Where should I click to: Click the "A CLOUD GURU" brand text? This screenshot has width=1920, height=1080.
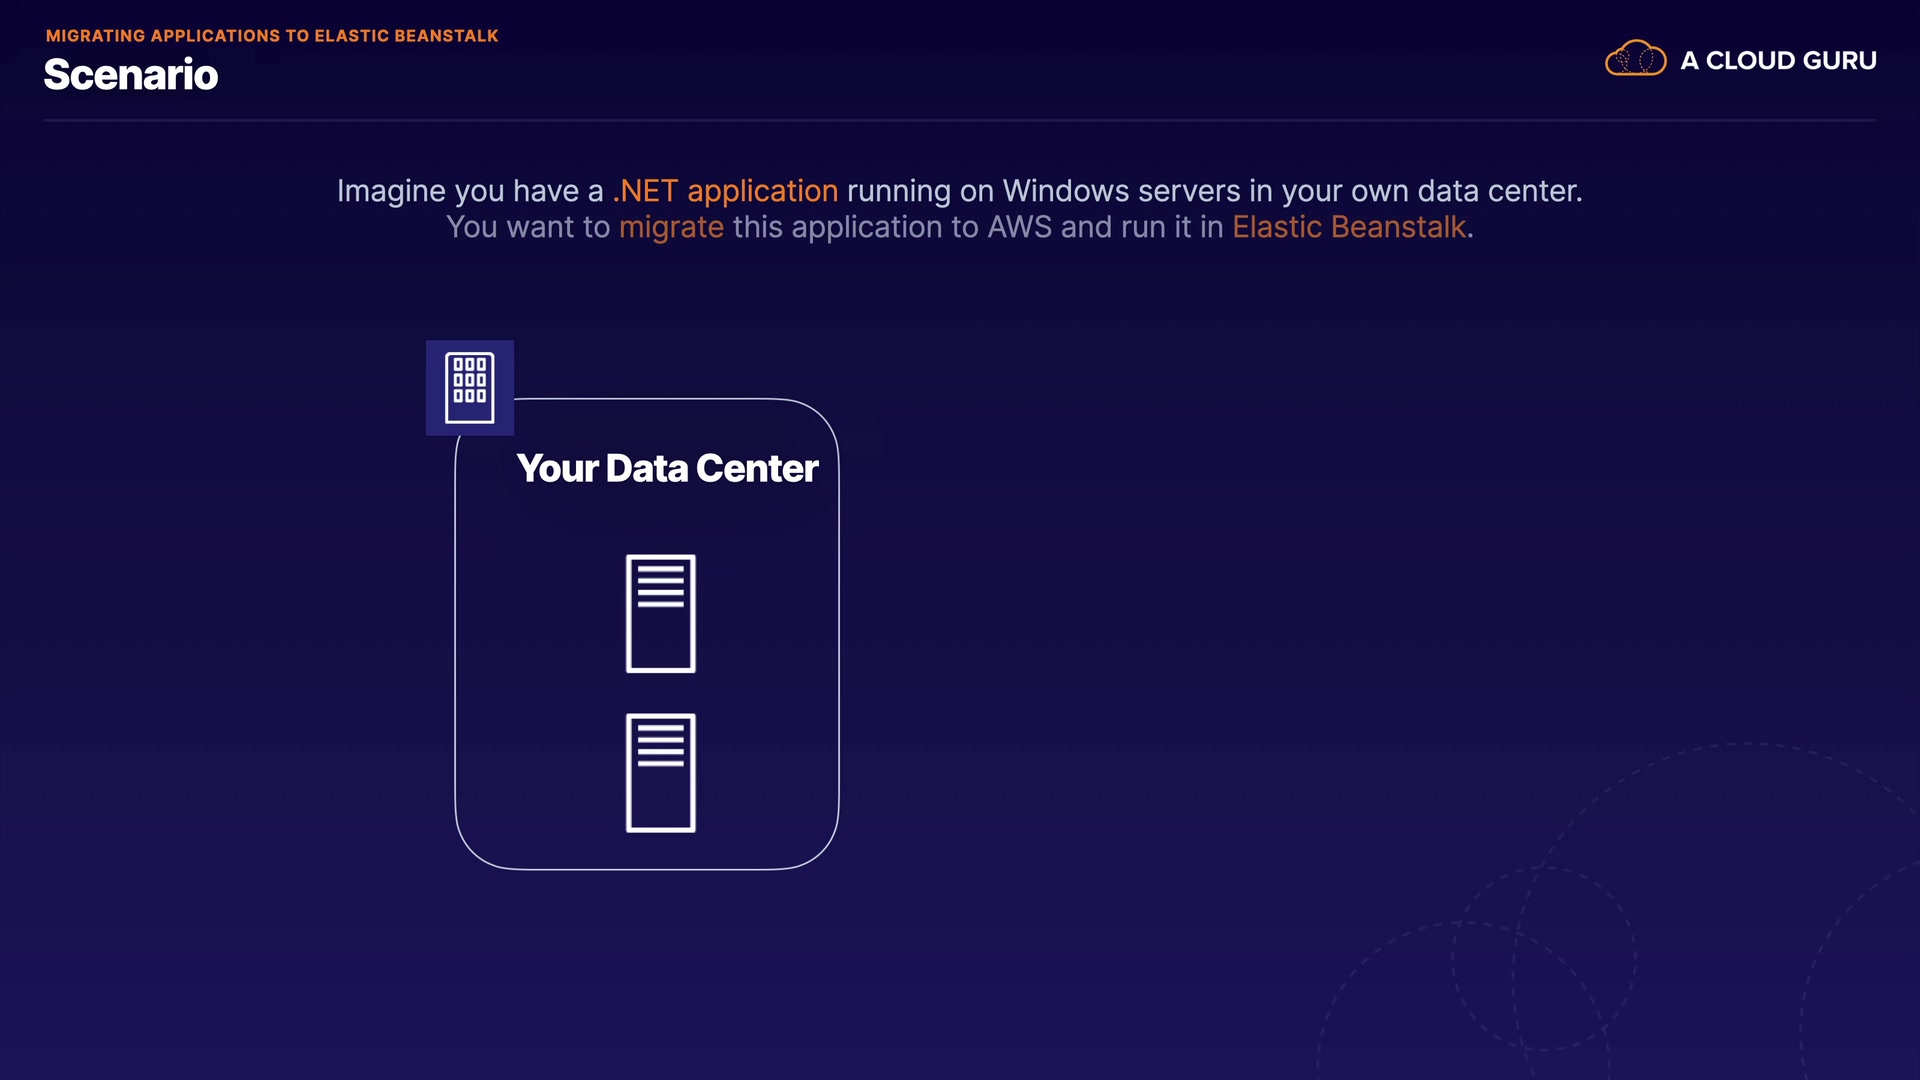point(1778,61)
